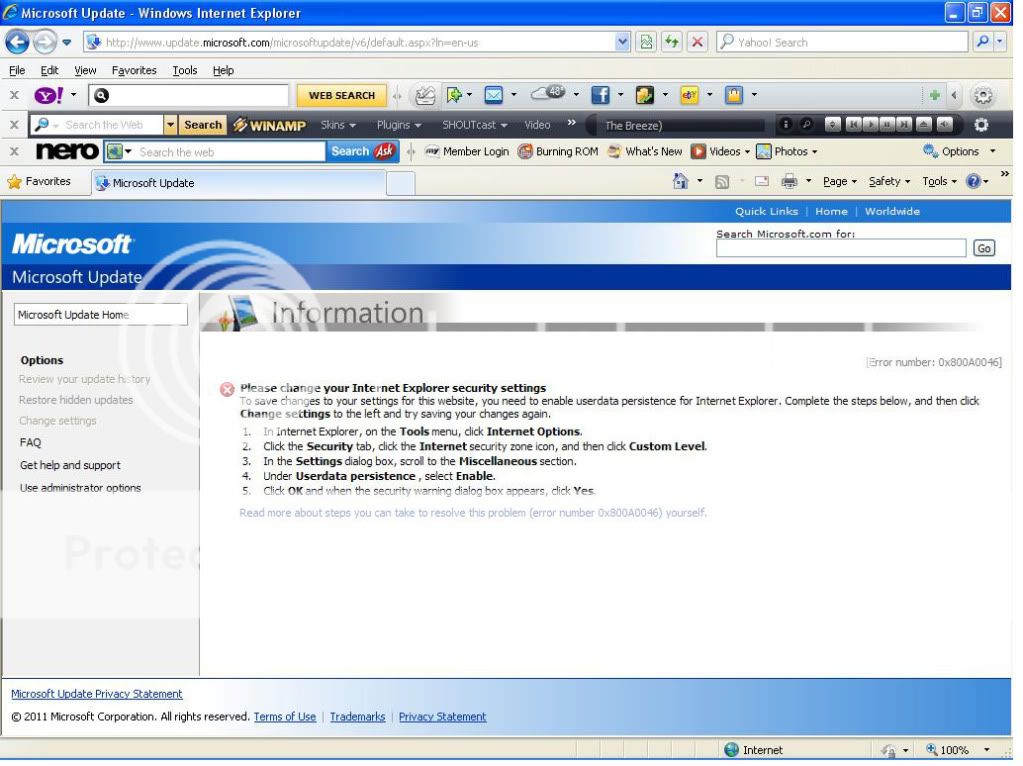1023x766 pixels.
Task: Open the Help menu
Action: (223, 70)
